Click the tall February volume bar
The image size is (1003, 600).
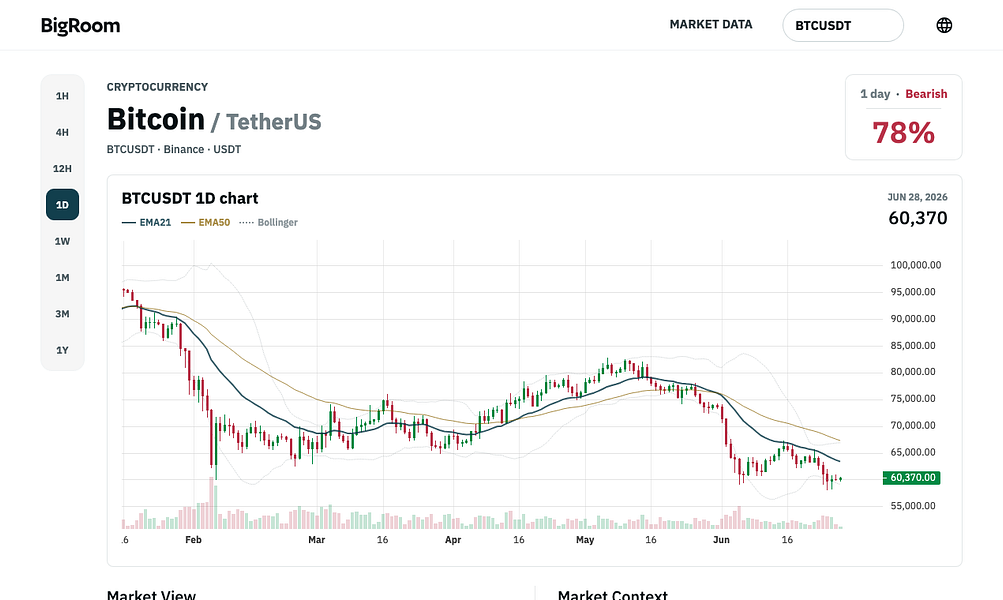point(211,503)
